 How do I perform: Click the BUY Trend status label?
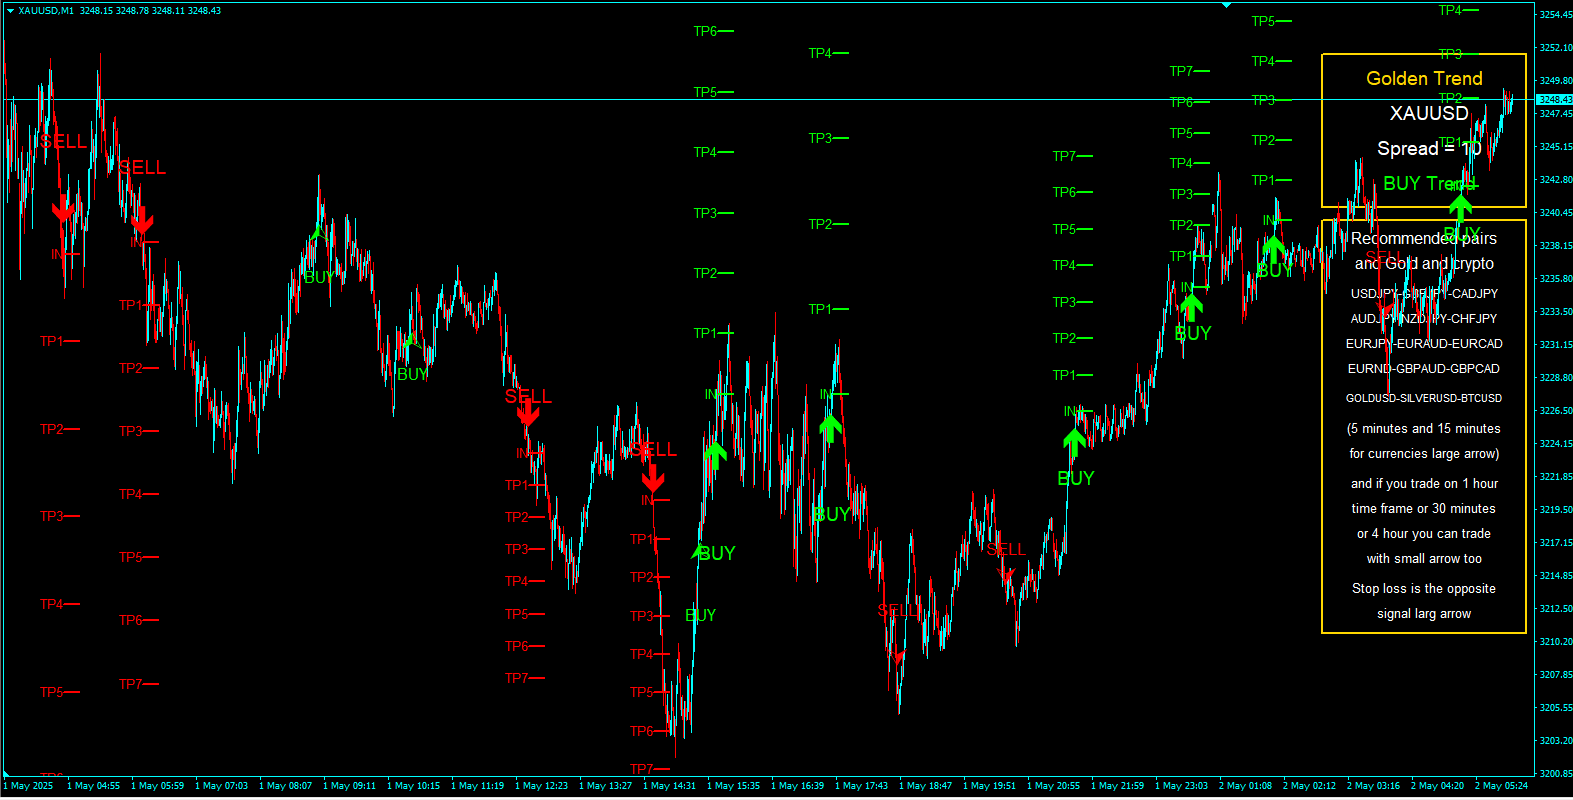(x=1429, y=183)
